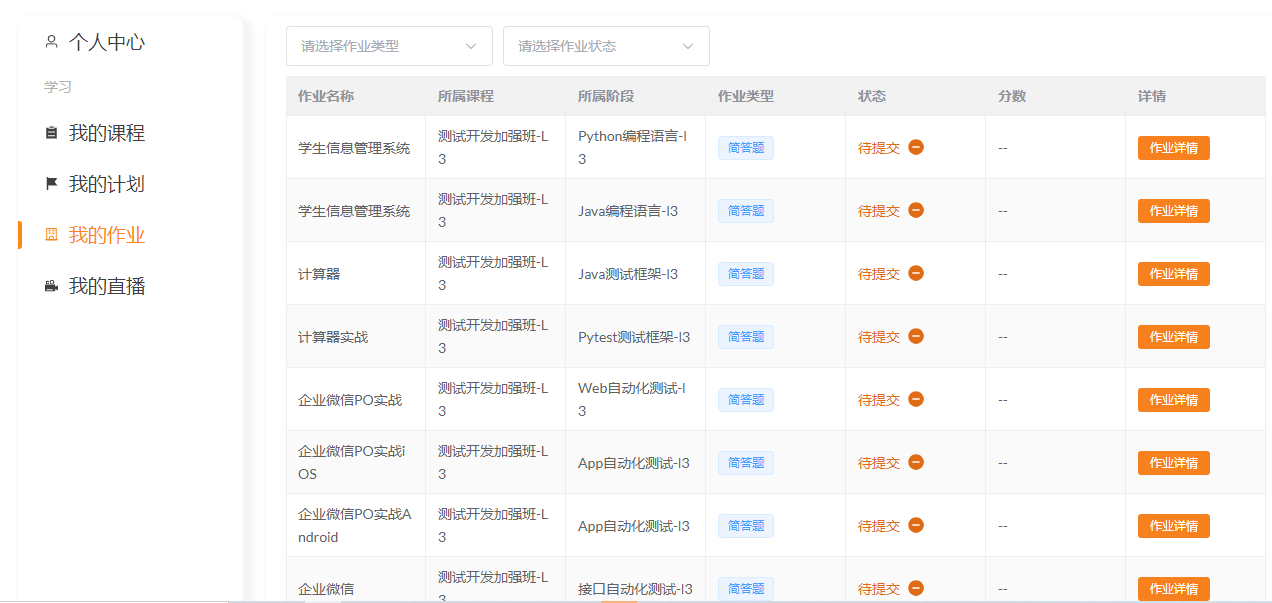Screen dimensions: 1272x603
Task: Click 待提交 status text for 企业微信PO实战iOS
Action: coord(878,463)
